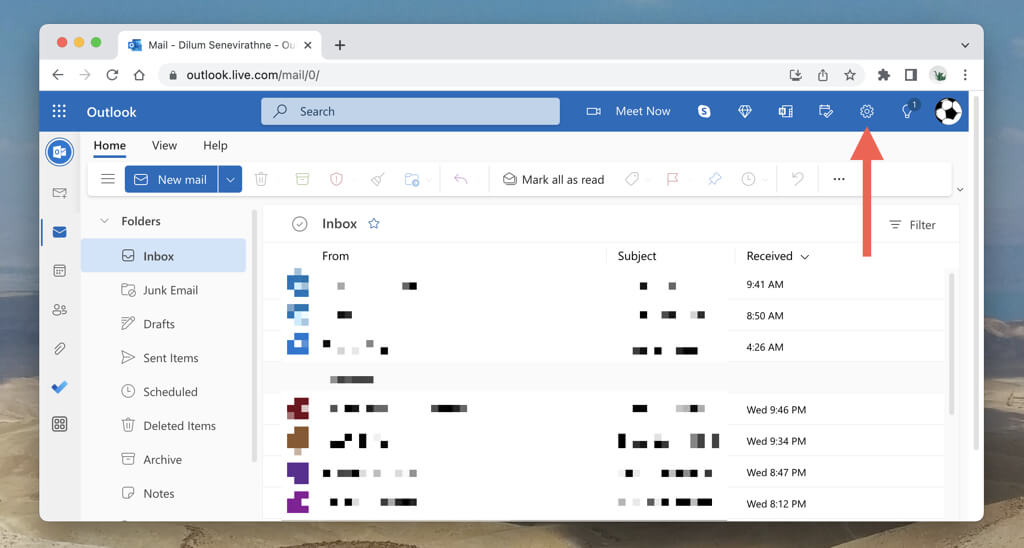Open the Filter menu
This screenshot has height=548, width=1024.
click(912, 225)
